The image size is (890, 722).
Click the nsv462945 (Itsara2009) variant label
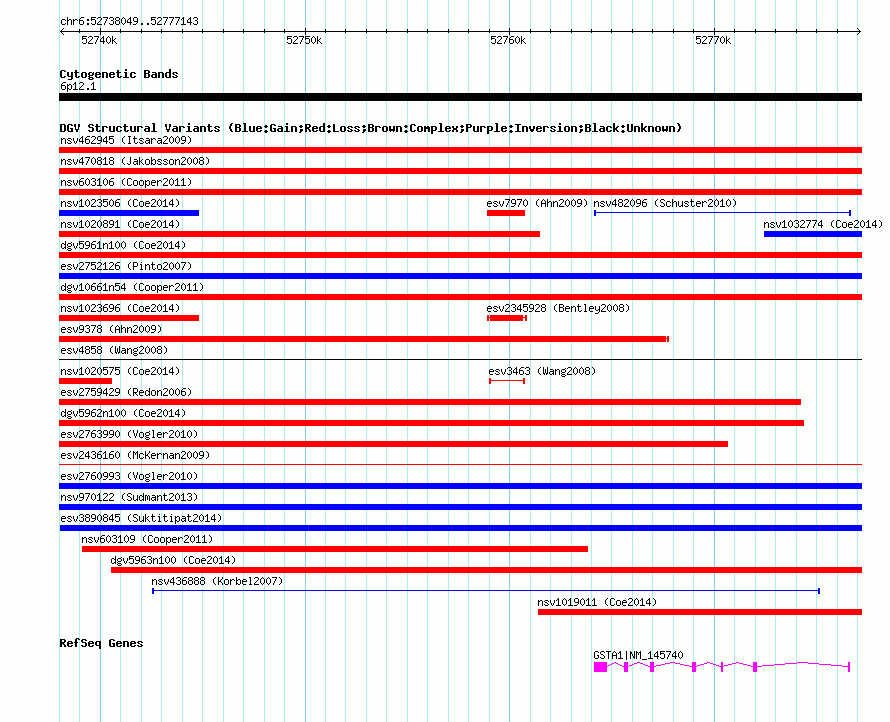126,140
